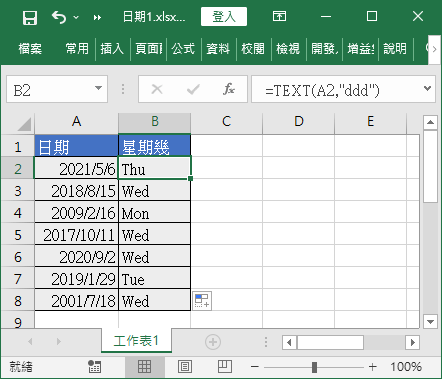Viewport: 442px width, 379px height.
Task: Switch to the 常用 Home tab
Action: 77,49
